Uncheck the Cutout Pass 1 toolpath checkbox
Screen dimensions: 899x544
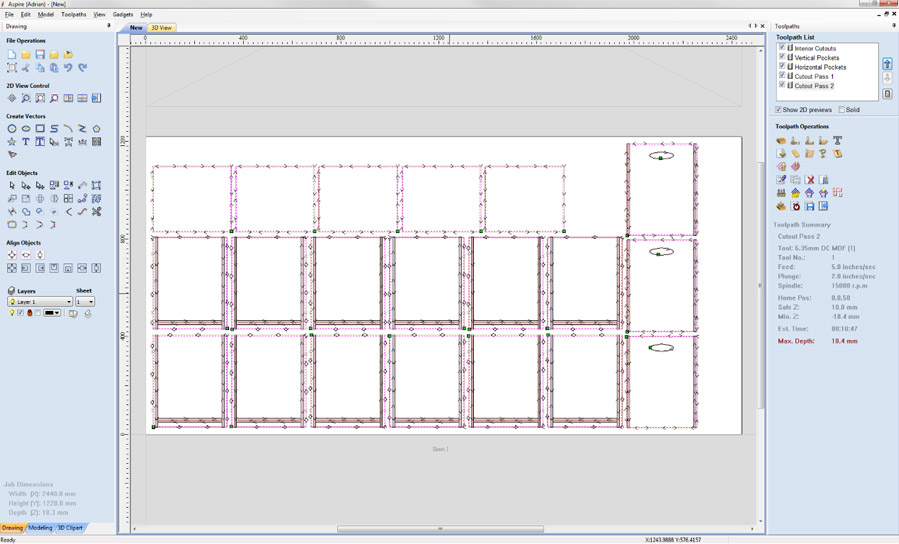pyautogui.click(x=781, y=75)
